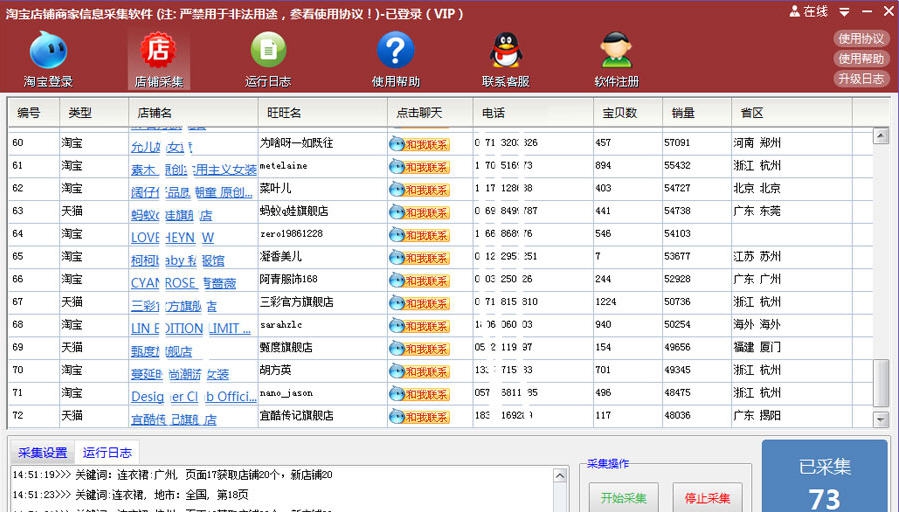Click the 停止采集 button
This screenshot has height=512, width=899.
(707, 498)
